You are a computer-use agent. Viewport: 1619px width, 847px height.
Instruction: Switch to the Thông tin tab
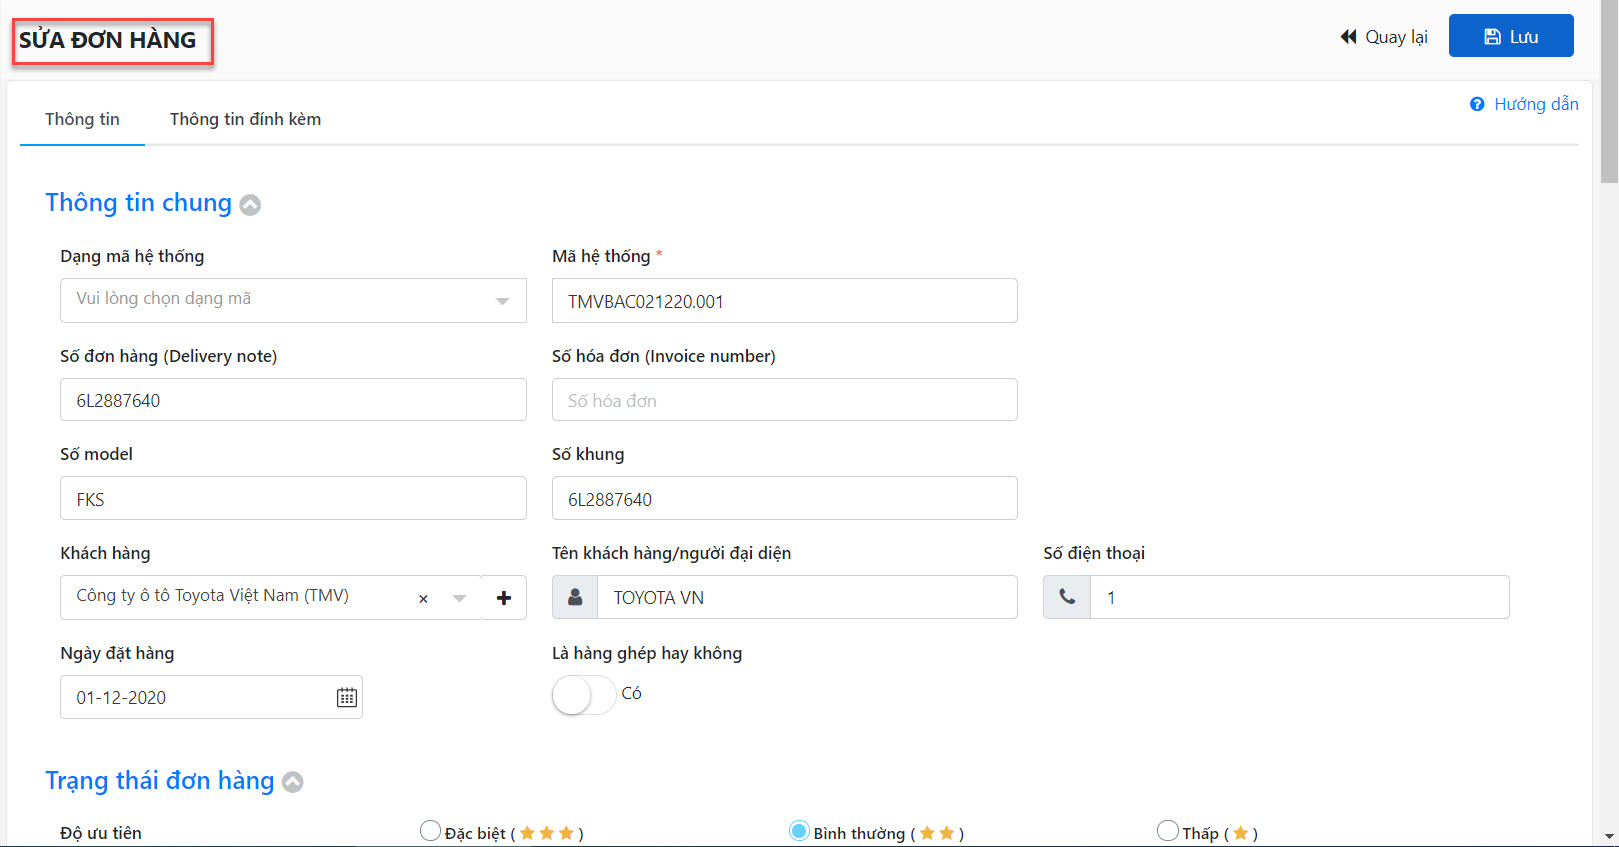[82, 119]
